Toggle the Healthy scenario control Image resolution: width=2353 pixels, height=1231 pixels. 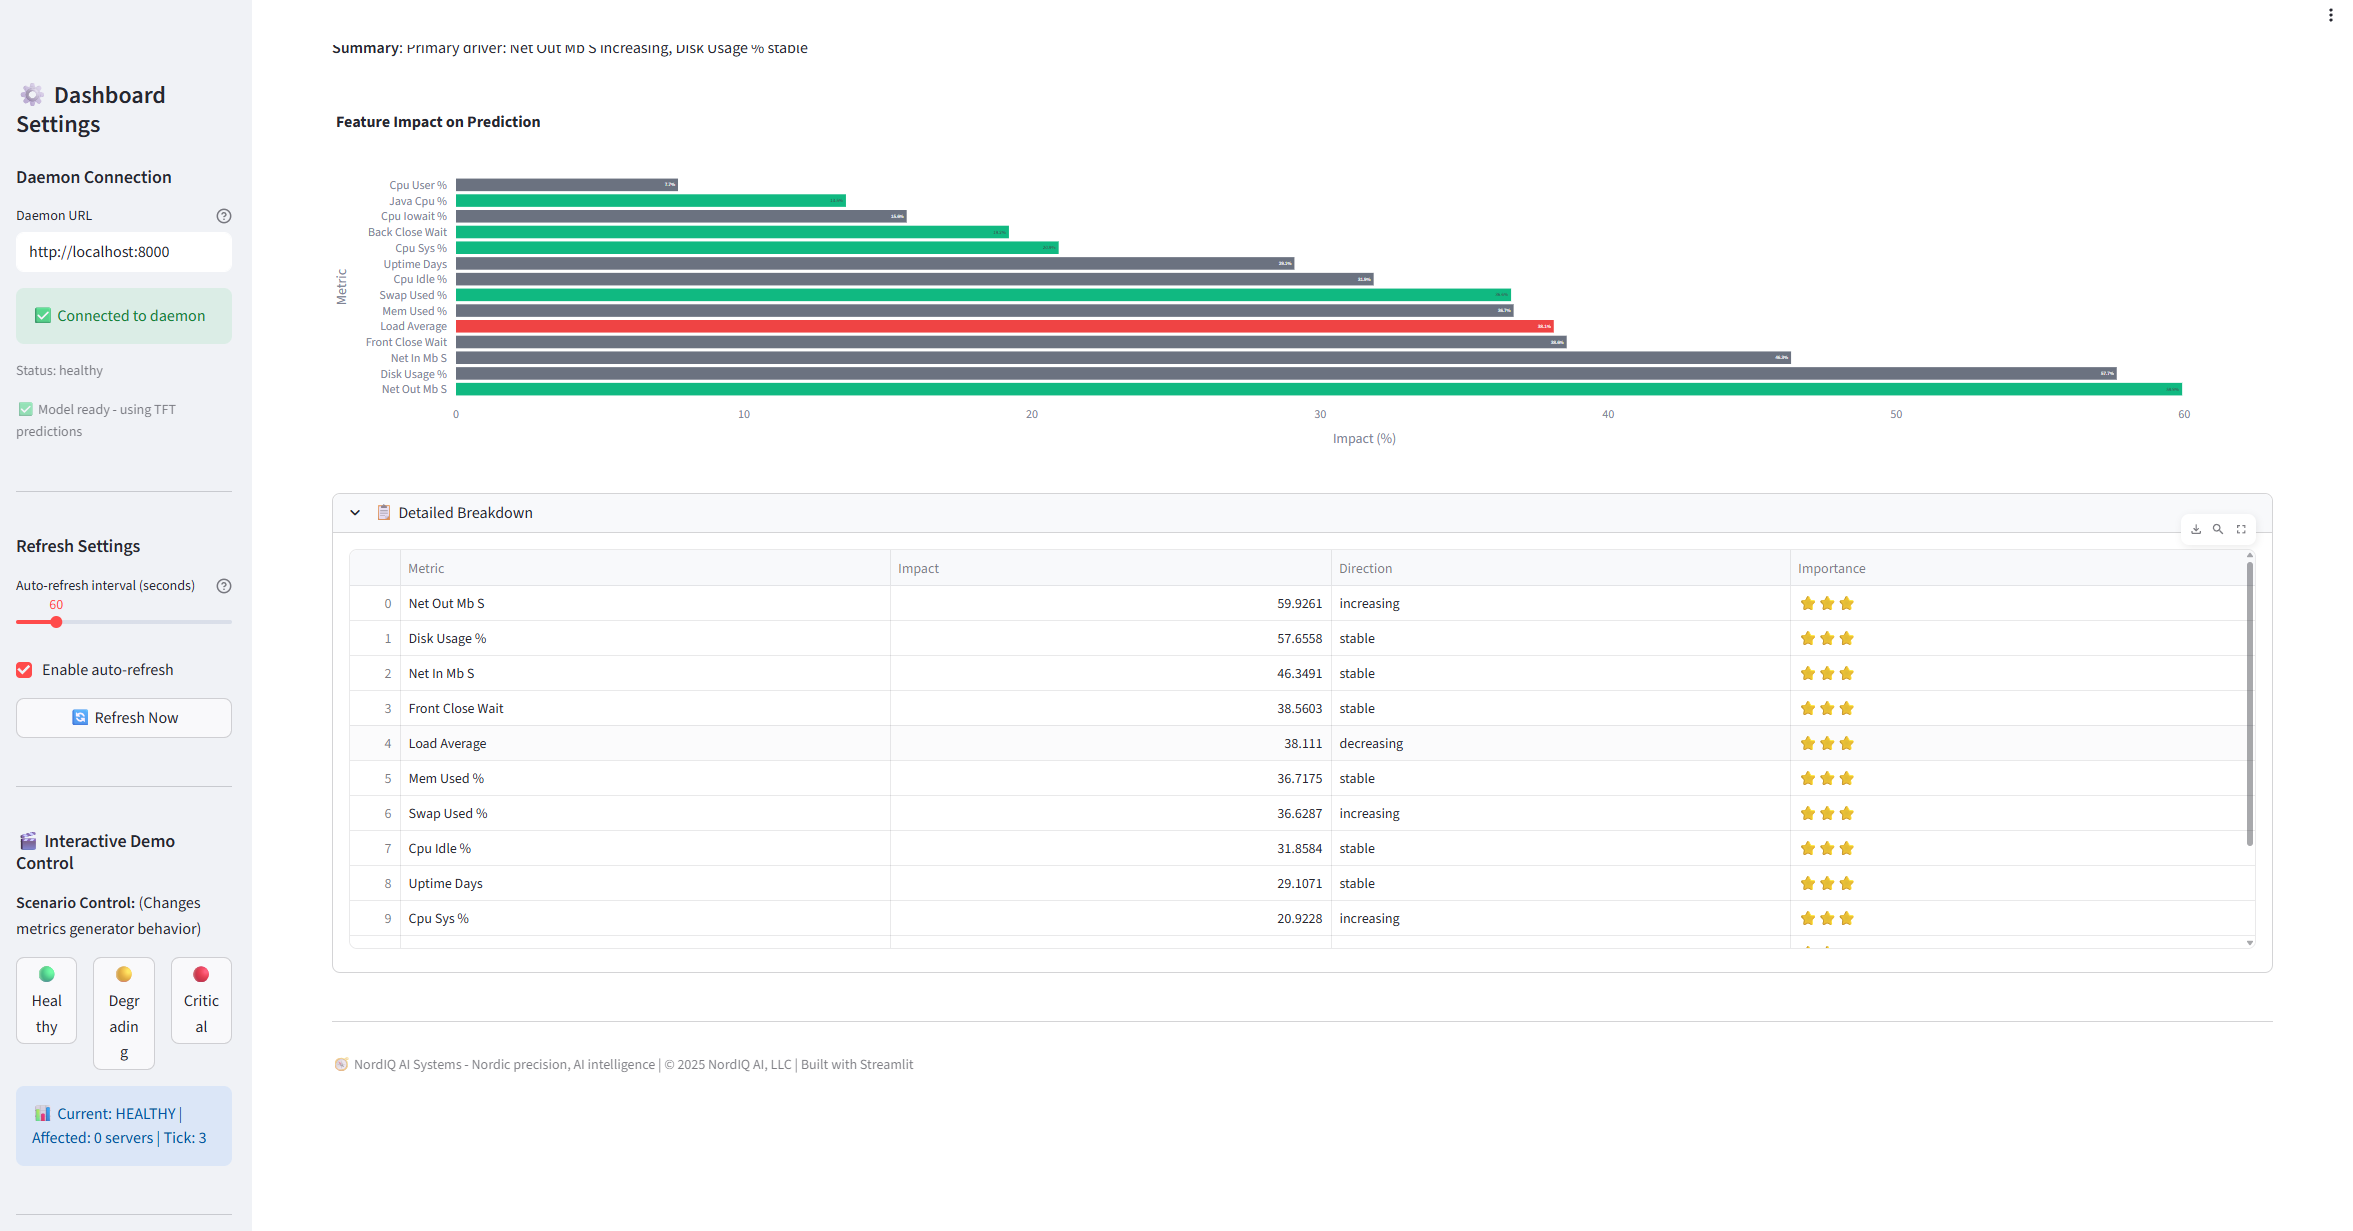click(x=46, y=1000)
